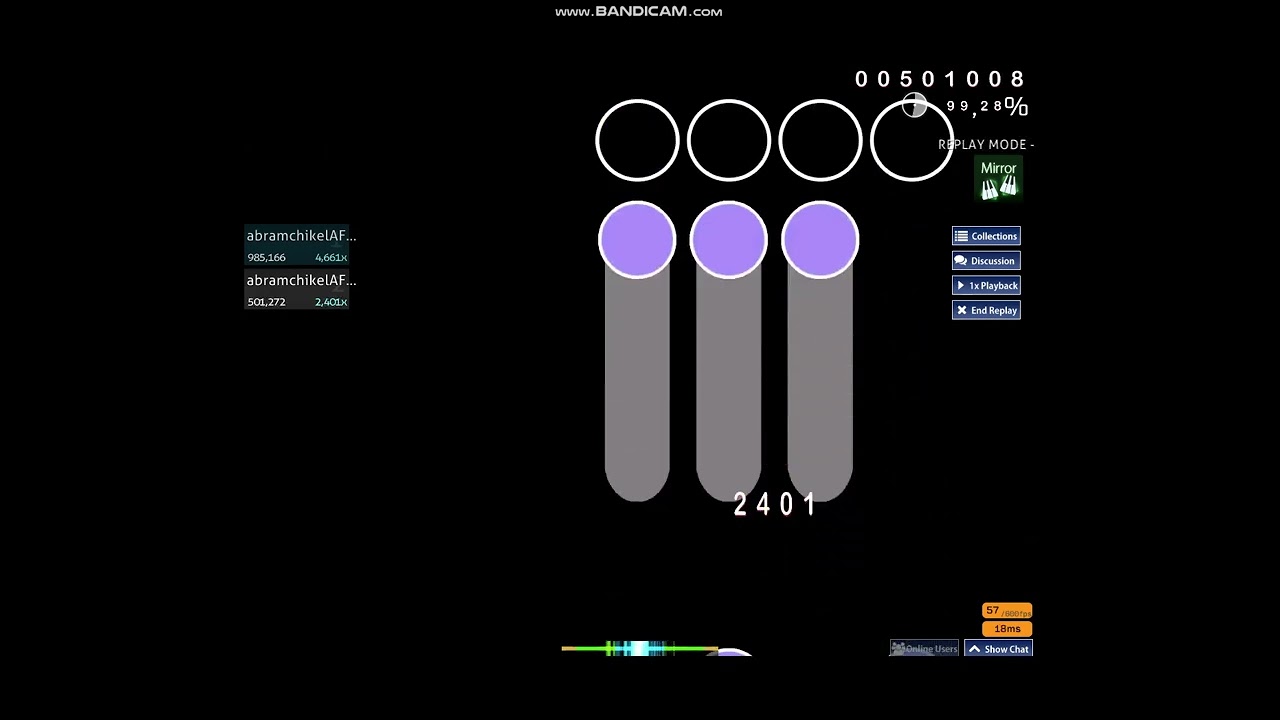Open the Discussion button
1280x720 pixels.
point(986,261)
